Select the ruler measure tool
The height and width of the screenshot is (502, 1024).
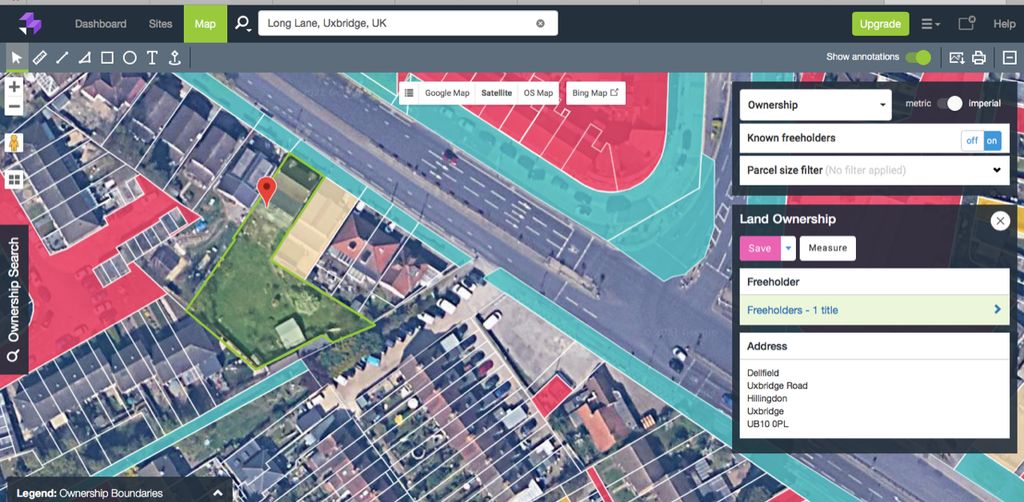pyautogui.click(x=39, y=58)
